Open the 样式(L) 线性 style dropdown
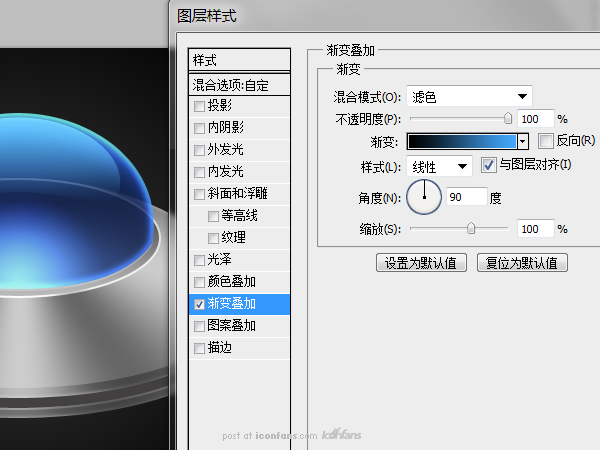The width and height of the screenshot is (600, 450). pyautogui.click(x=439, y=166)
